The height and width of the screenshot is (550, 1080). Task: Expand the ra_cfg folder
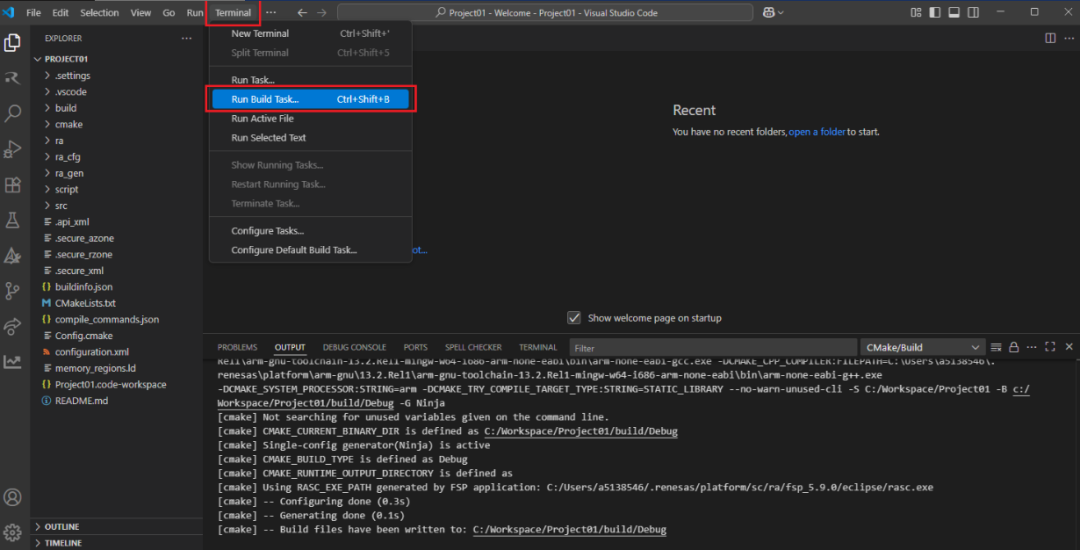coord(68,157)
